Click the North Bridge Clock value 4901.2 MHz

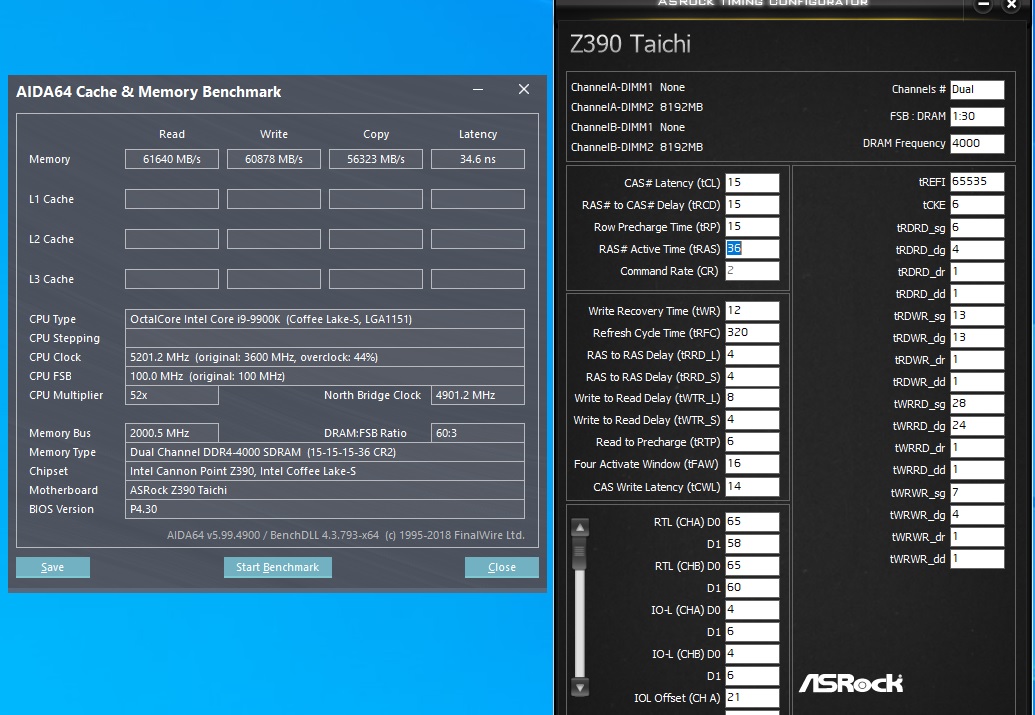478,395
